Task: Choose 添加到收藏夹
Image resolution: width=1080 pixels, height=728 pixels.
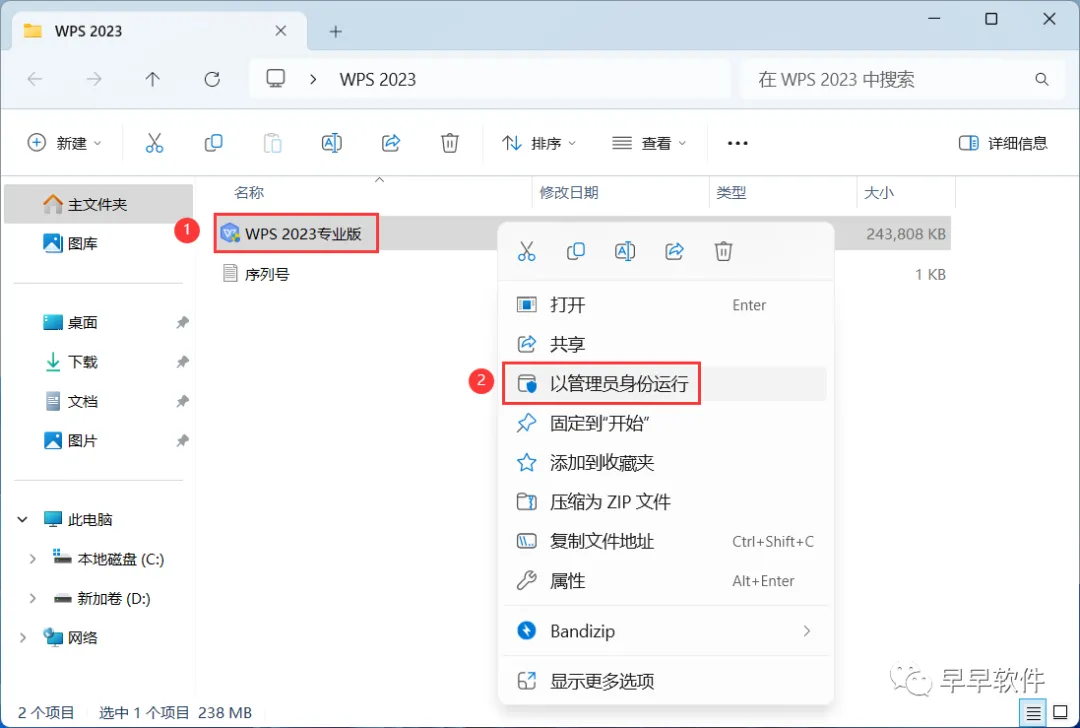Action: tap(665, 462)
